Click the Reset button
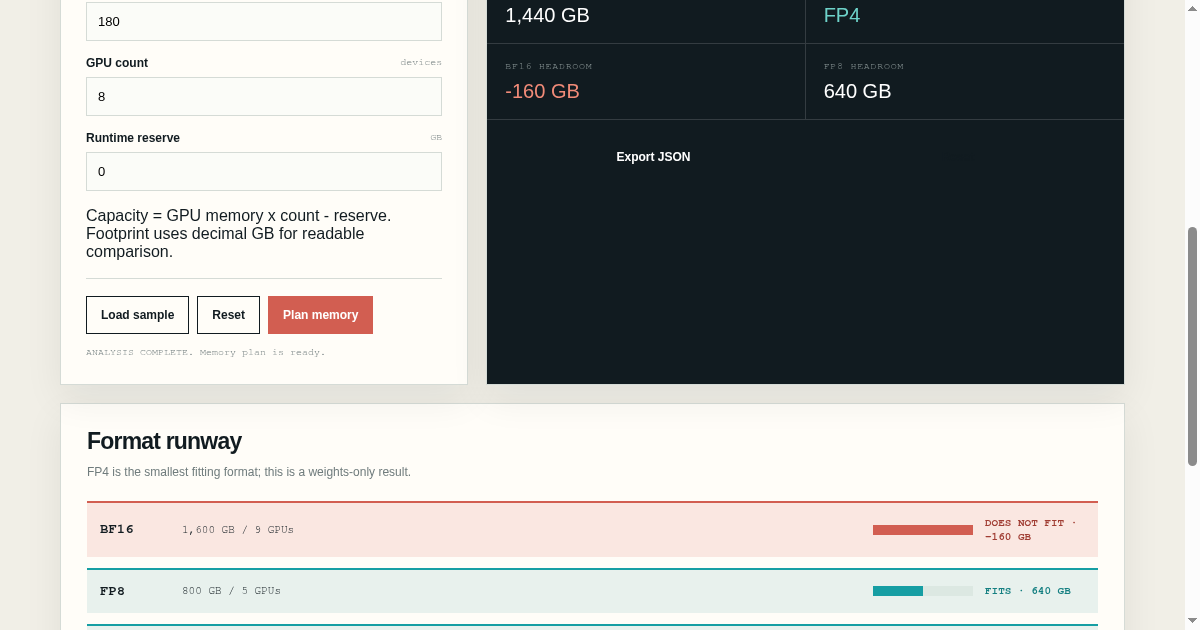Viewport: 1200px width, 630px height. (228, 315)
